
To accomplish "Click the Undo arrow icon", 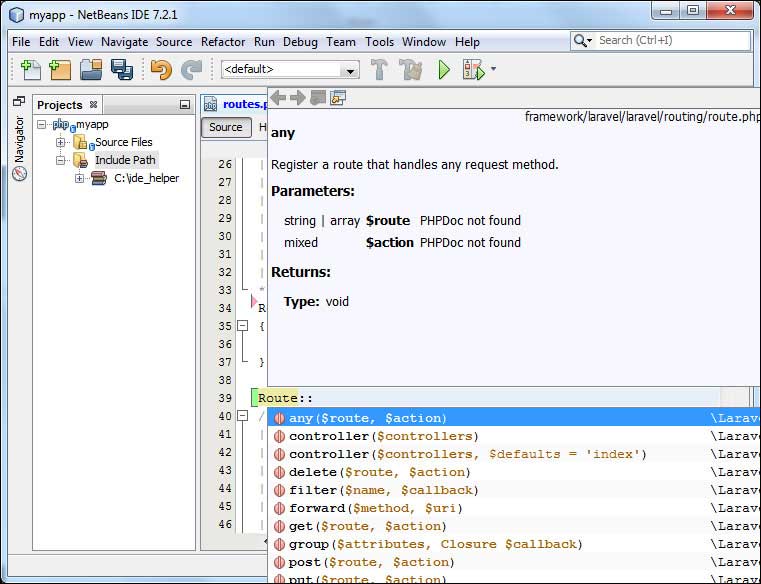I will point(160,70).
